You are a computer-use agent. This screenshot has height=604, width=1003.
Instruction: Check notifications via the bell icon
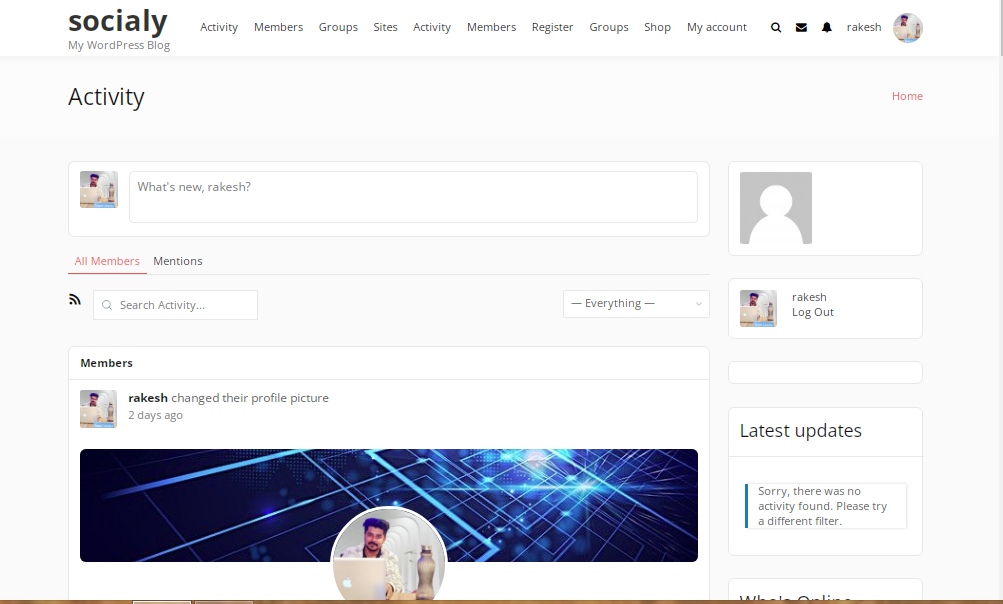click(x=826, y=27)
